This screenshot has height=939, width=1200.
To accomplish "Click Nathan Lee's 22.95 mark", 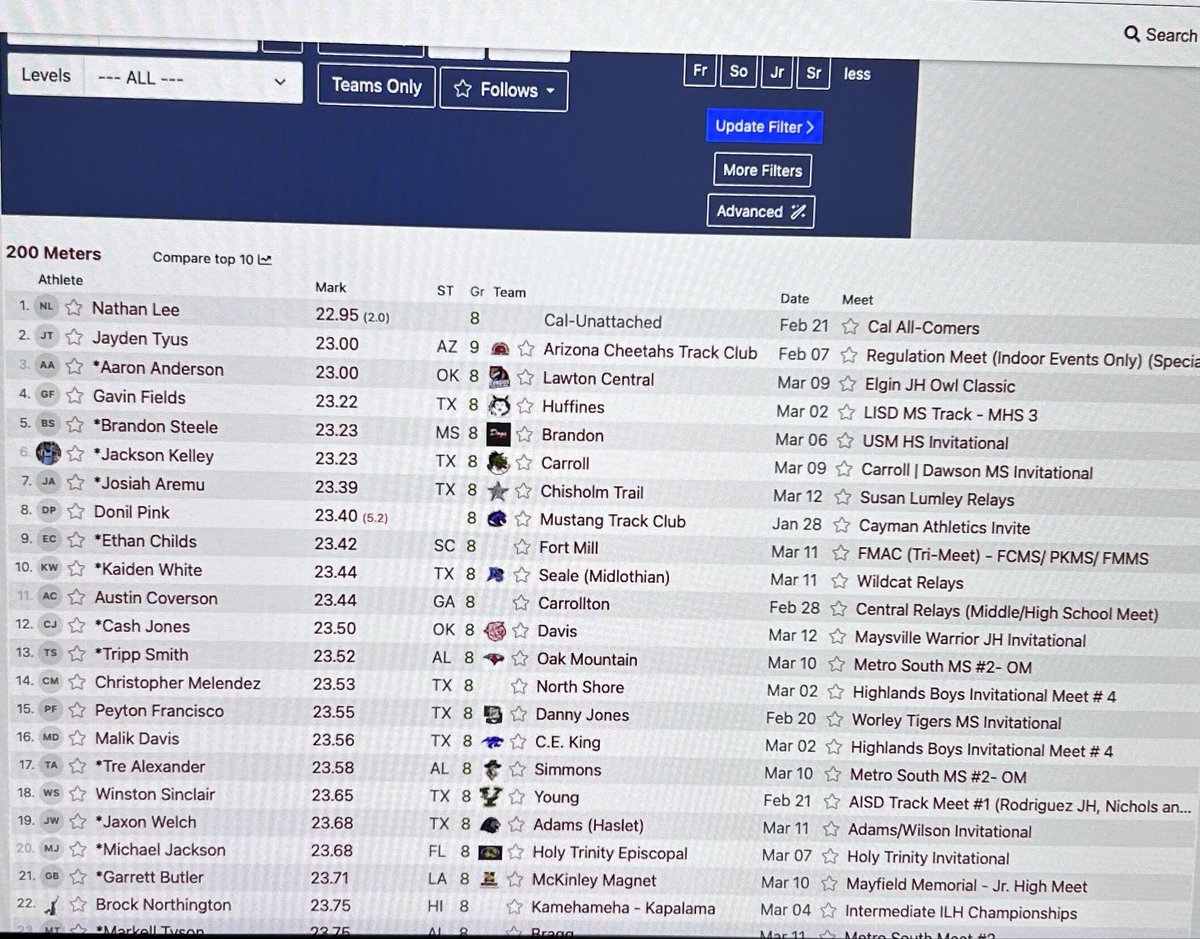I will [337, 315].
